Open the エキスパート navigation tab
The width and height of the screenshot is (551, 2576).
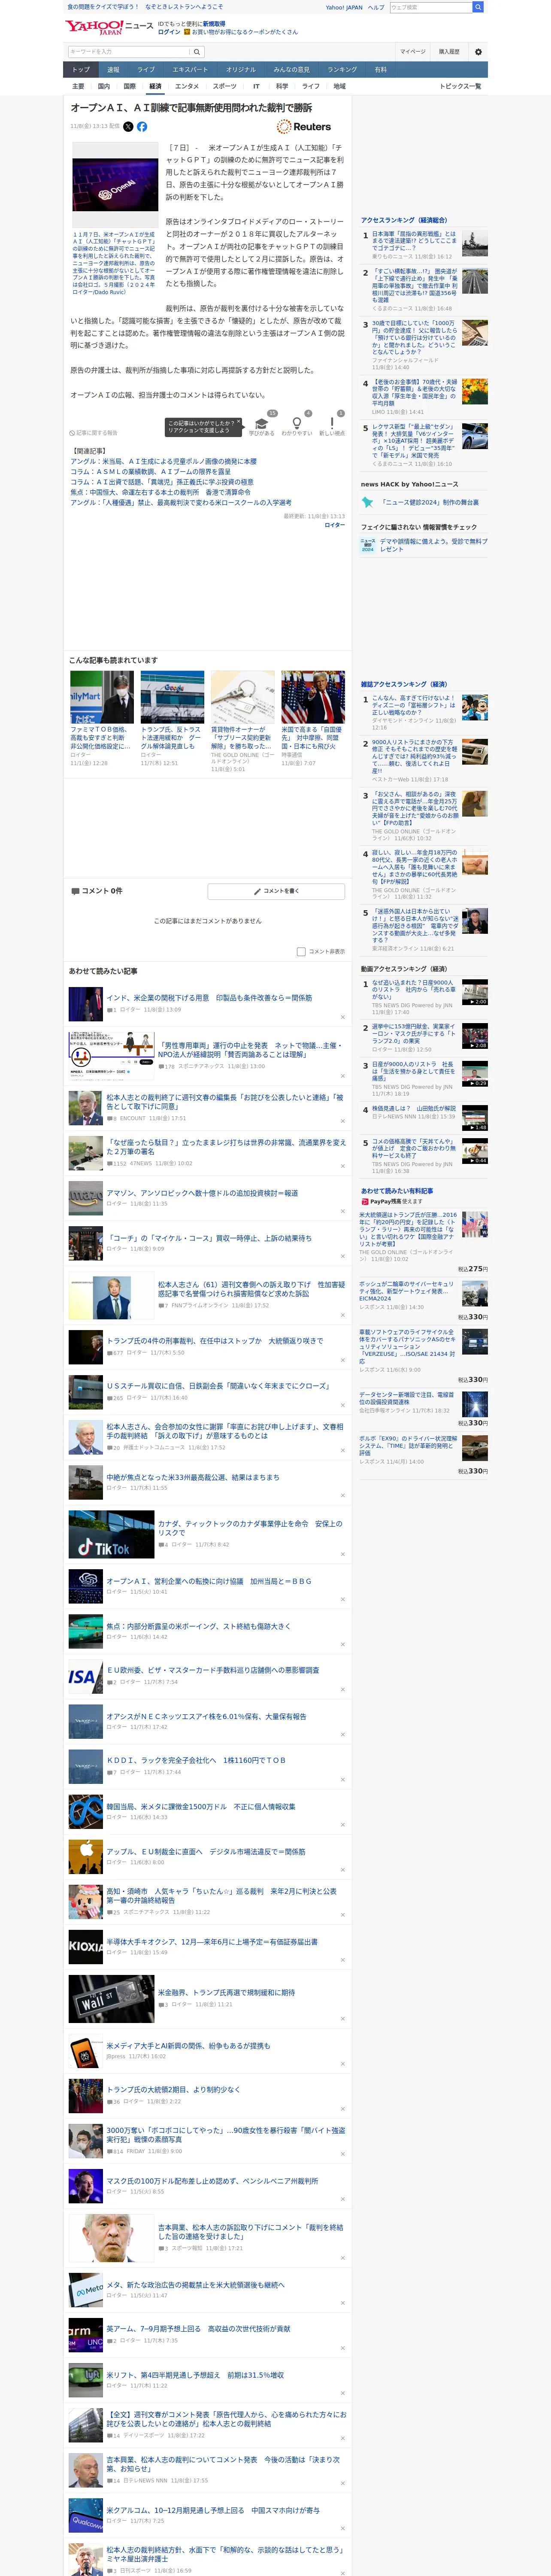tap(190, 70)
